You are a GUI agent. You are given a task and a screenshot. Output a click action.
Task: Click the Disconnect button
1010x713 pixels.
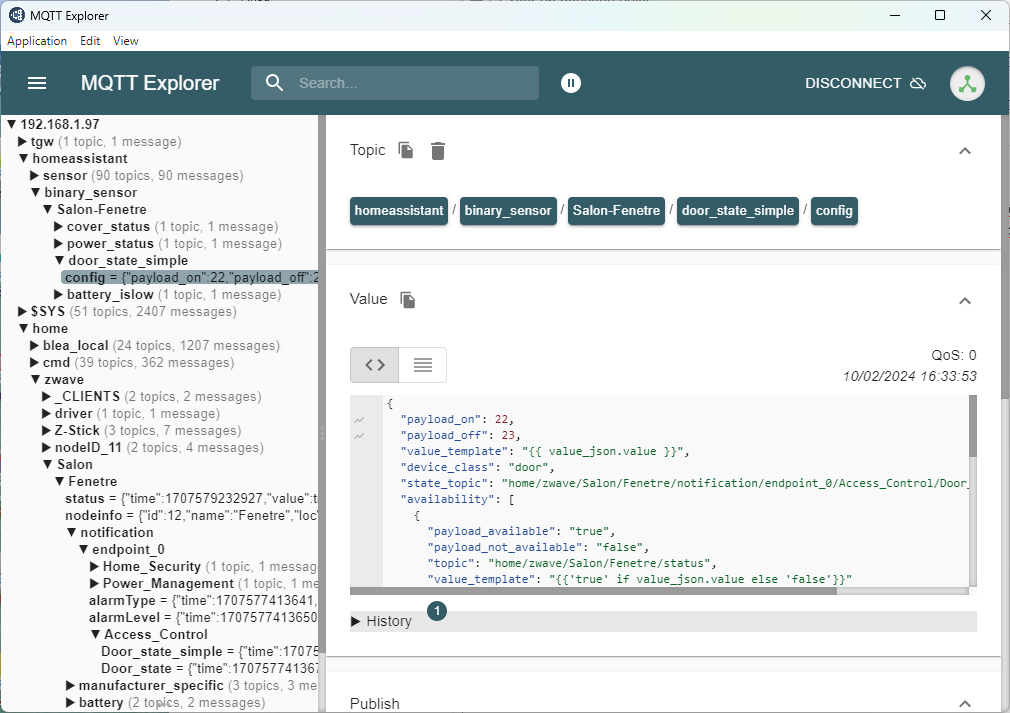866,83
